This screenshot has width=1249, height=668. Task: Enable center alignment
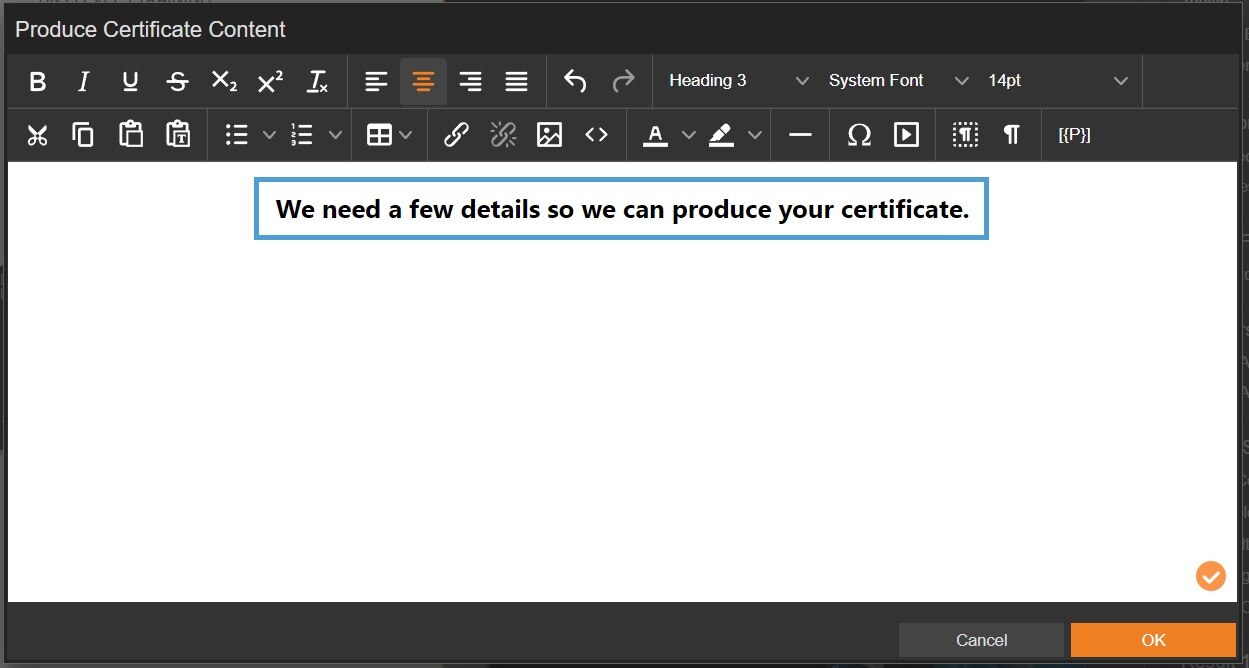coord(423,82)
